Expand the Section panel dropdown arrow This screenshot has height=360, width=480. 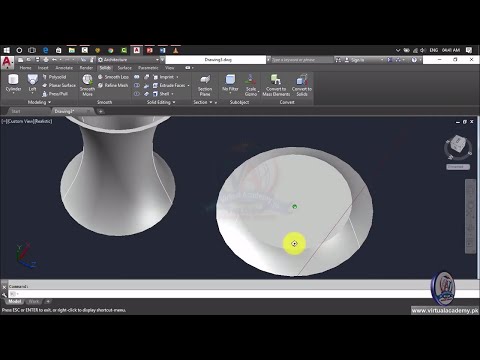tap(211, 102)
